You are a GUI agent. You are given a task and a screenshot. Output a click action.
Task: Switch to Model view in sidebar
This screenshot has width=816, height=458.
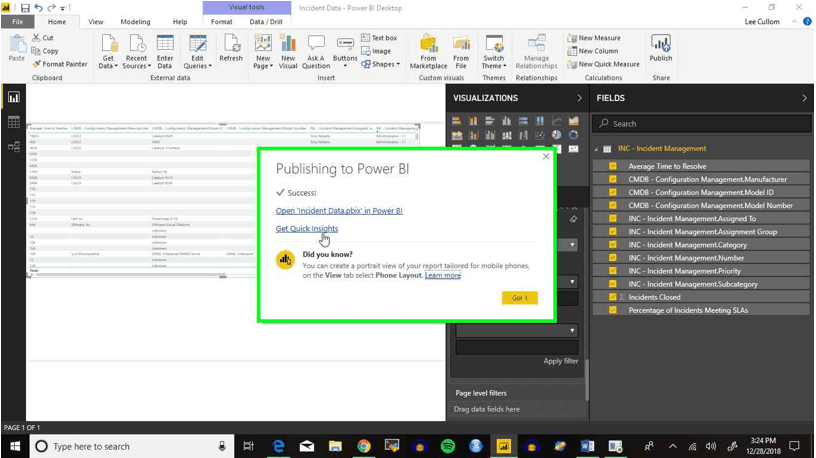click(14, 147)
